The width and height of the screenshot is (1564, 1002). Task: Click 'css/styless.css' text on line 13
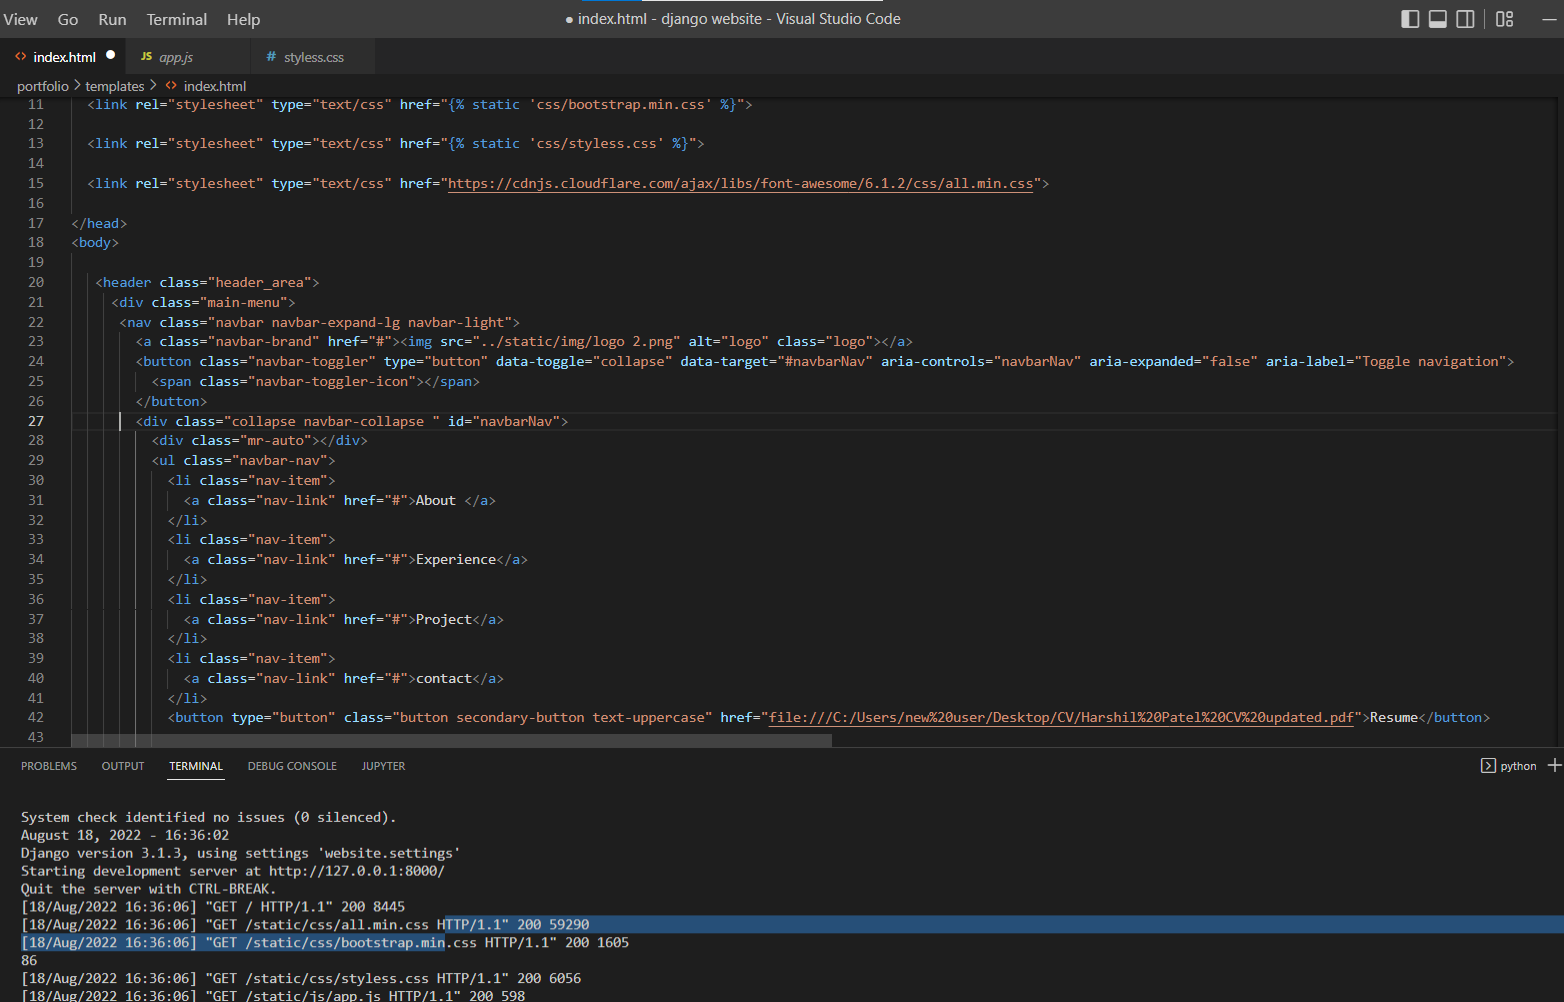tap(596, 143)
